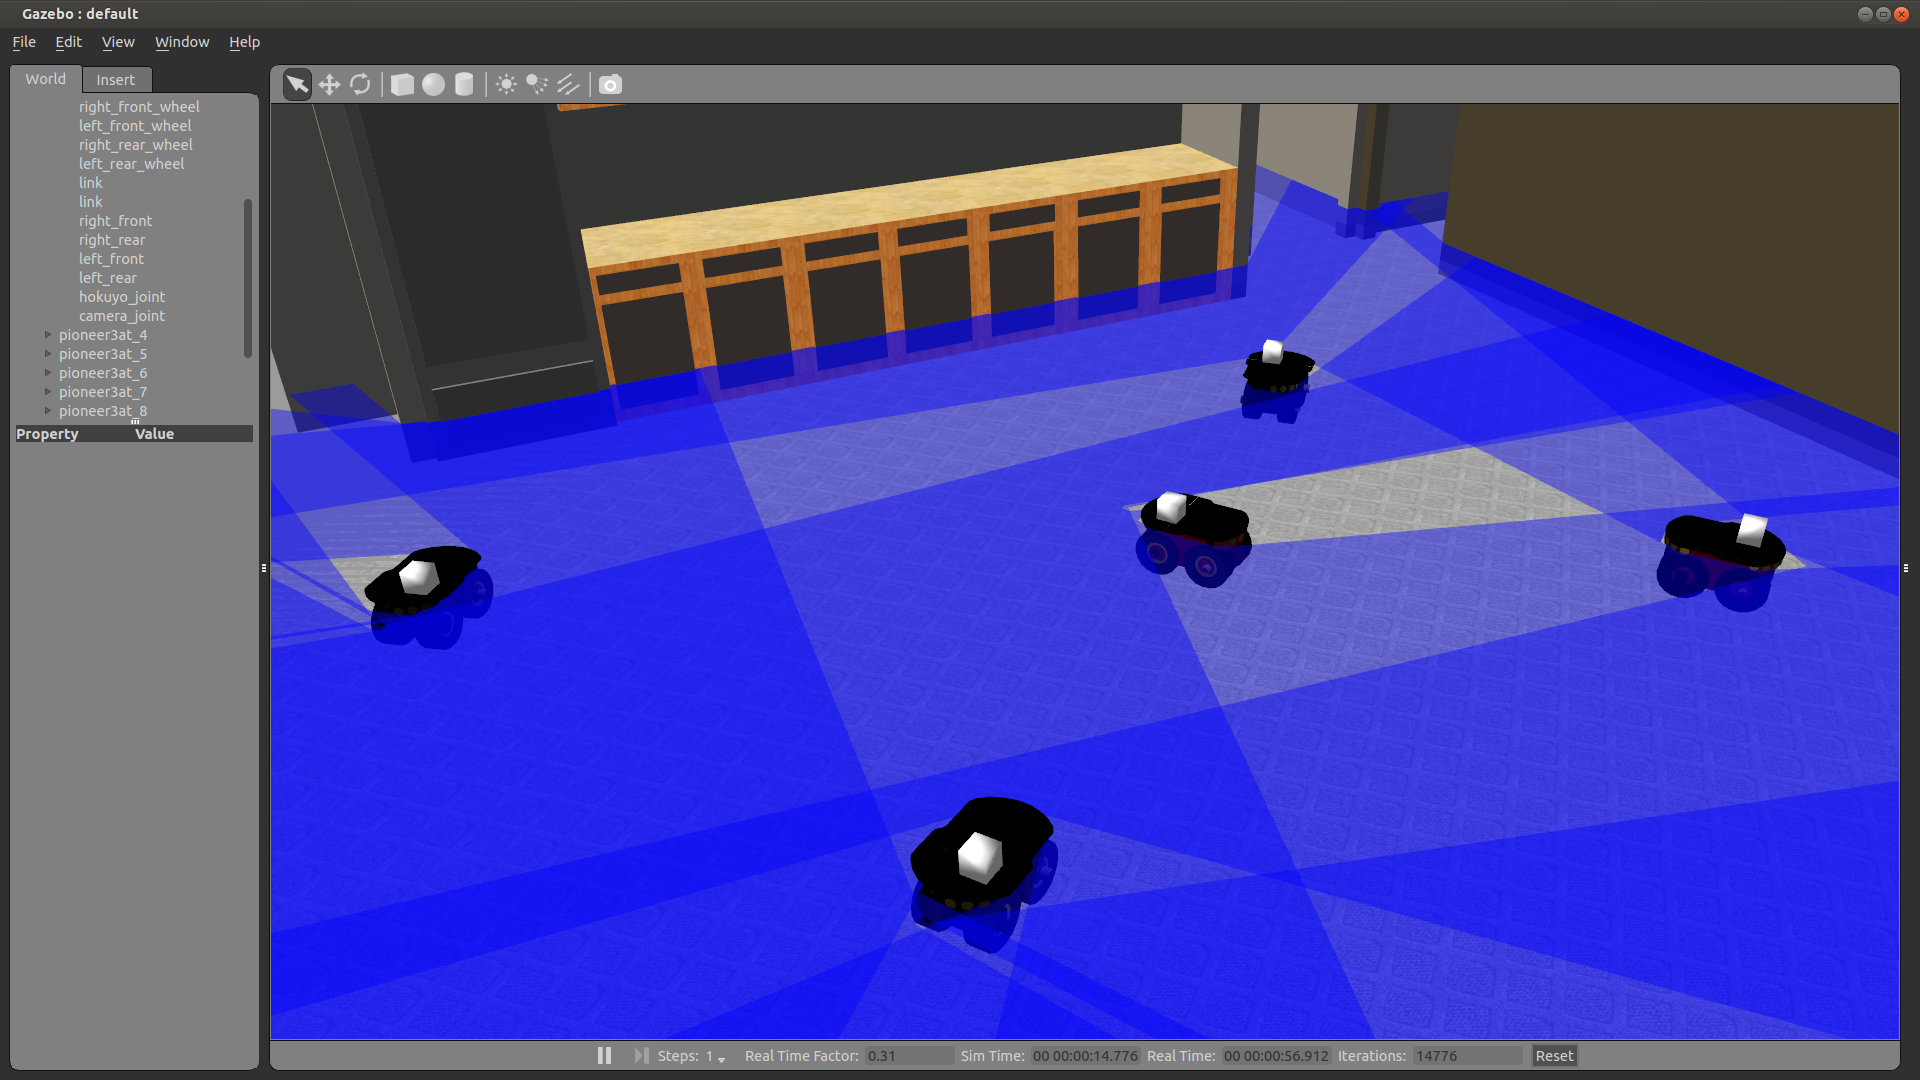Switch to the Insert tab
Screen dimensions: 1920x1080
tap(115, 78)
